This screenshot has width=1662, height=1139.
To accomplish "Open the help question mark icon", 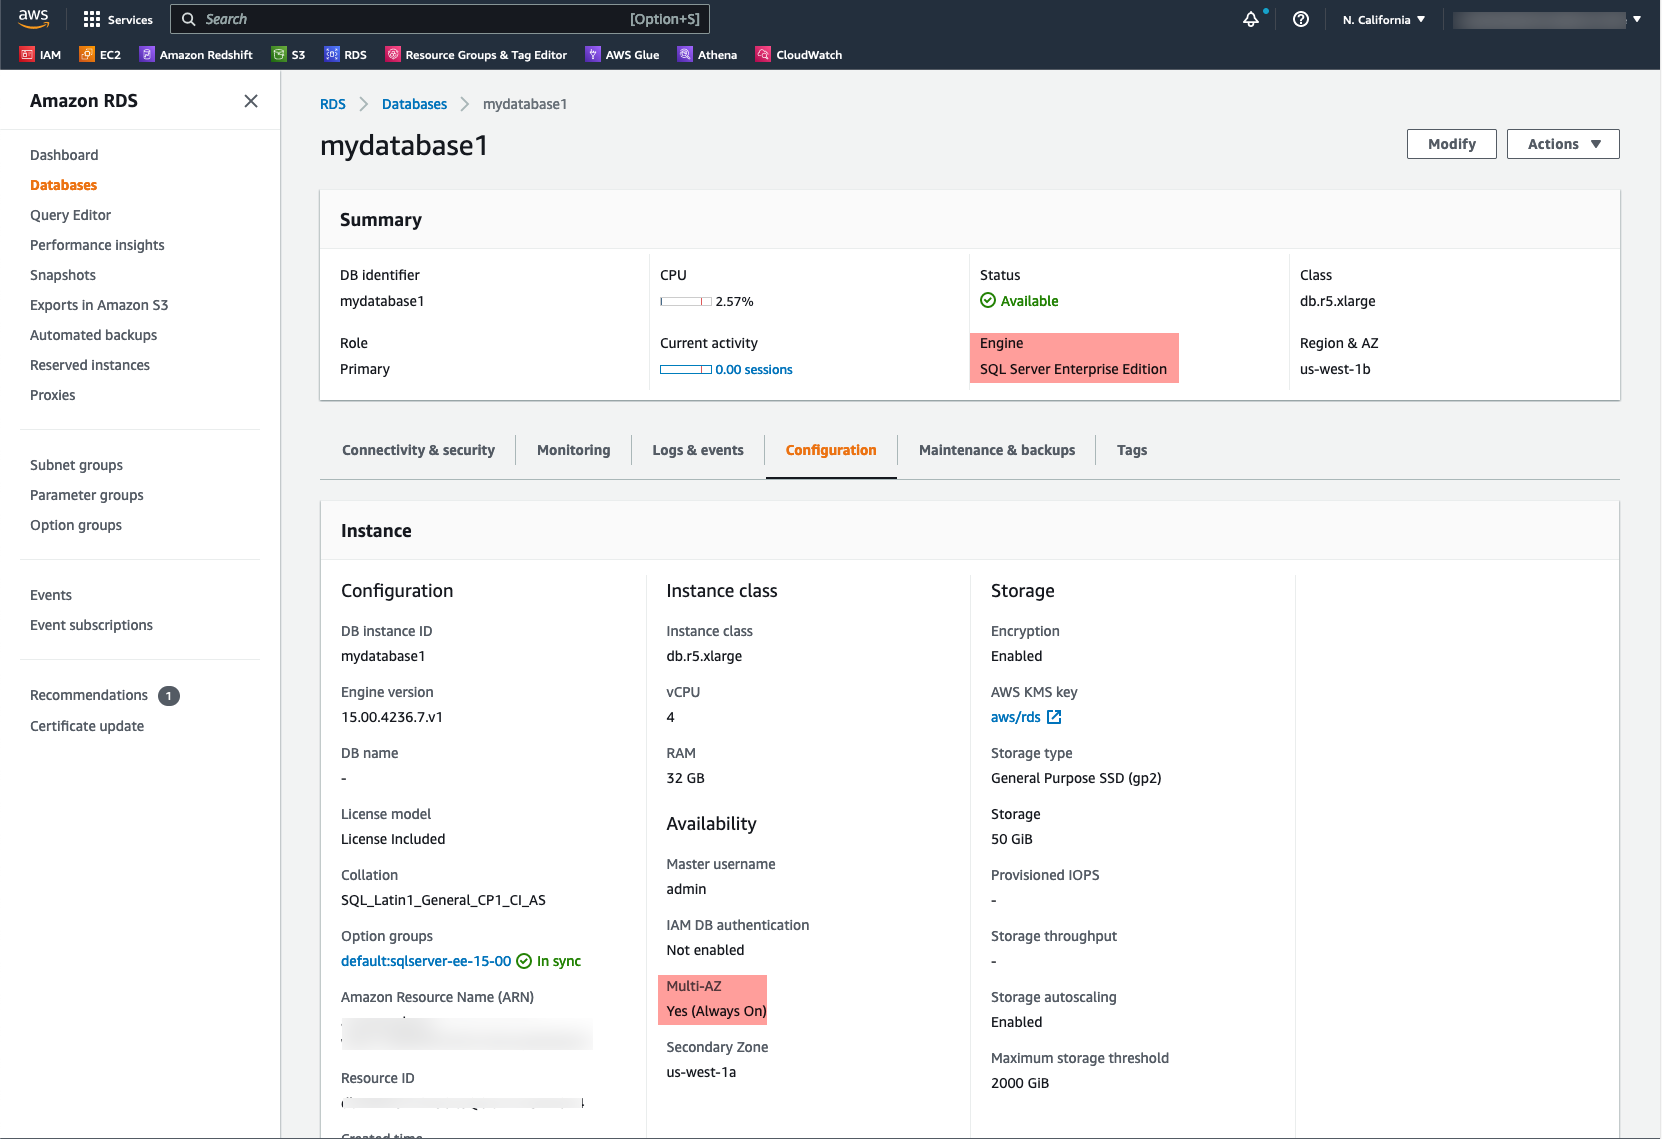I will point(1301,19).
